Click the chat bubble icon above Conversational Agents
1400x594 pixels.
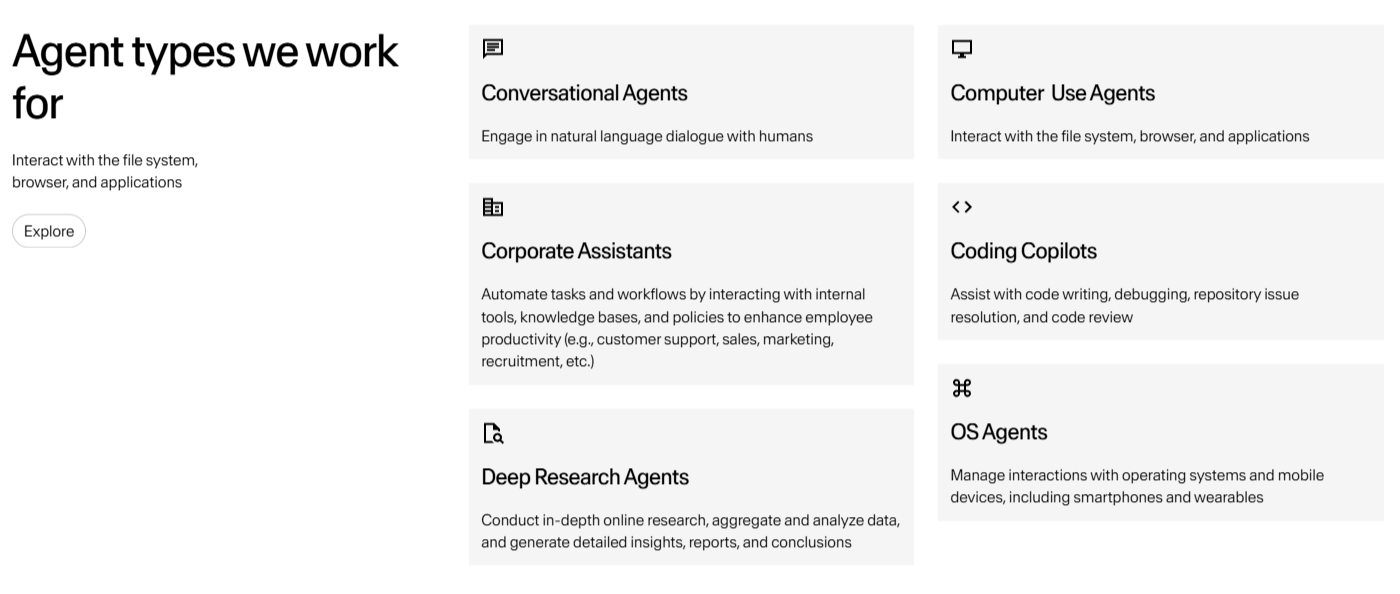point(492,48)
